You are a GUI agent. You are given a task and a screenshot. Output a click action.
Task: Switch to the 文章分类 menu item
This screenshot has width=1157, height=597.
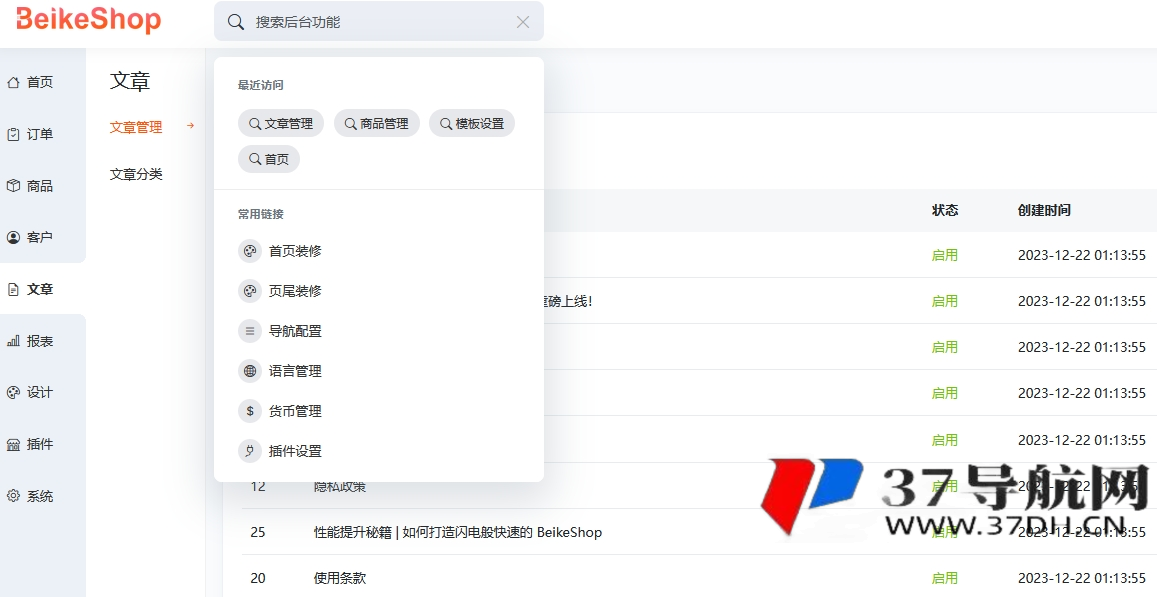[135, 173]
